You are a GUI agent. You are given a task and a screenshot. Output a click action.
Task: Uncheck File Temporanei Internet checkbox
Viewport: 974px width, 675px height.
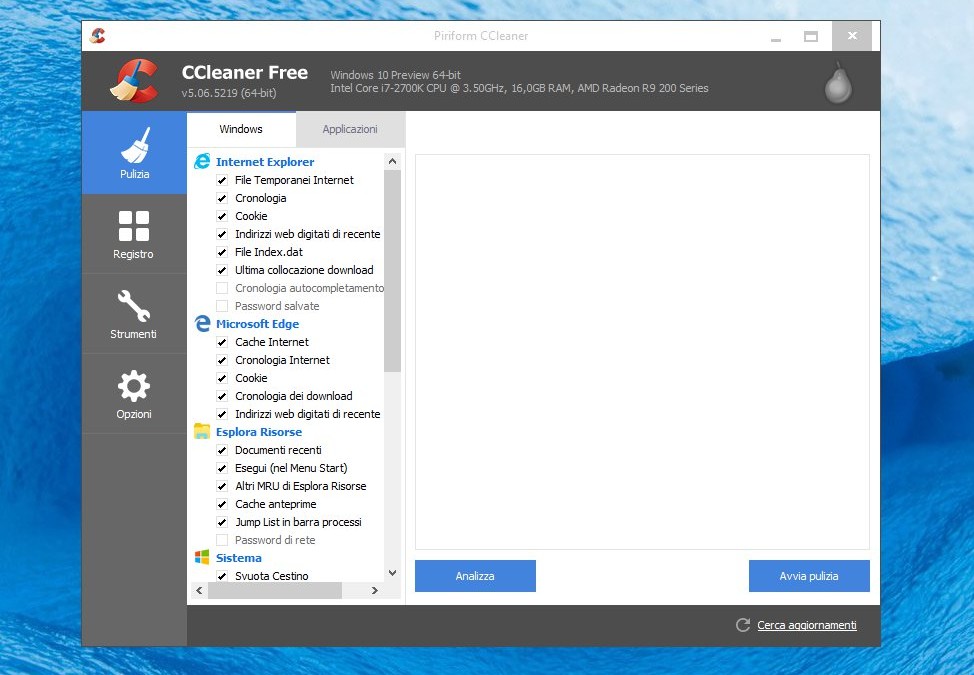pos(222,180)
